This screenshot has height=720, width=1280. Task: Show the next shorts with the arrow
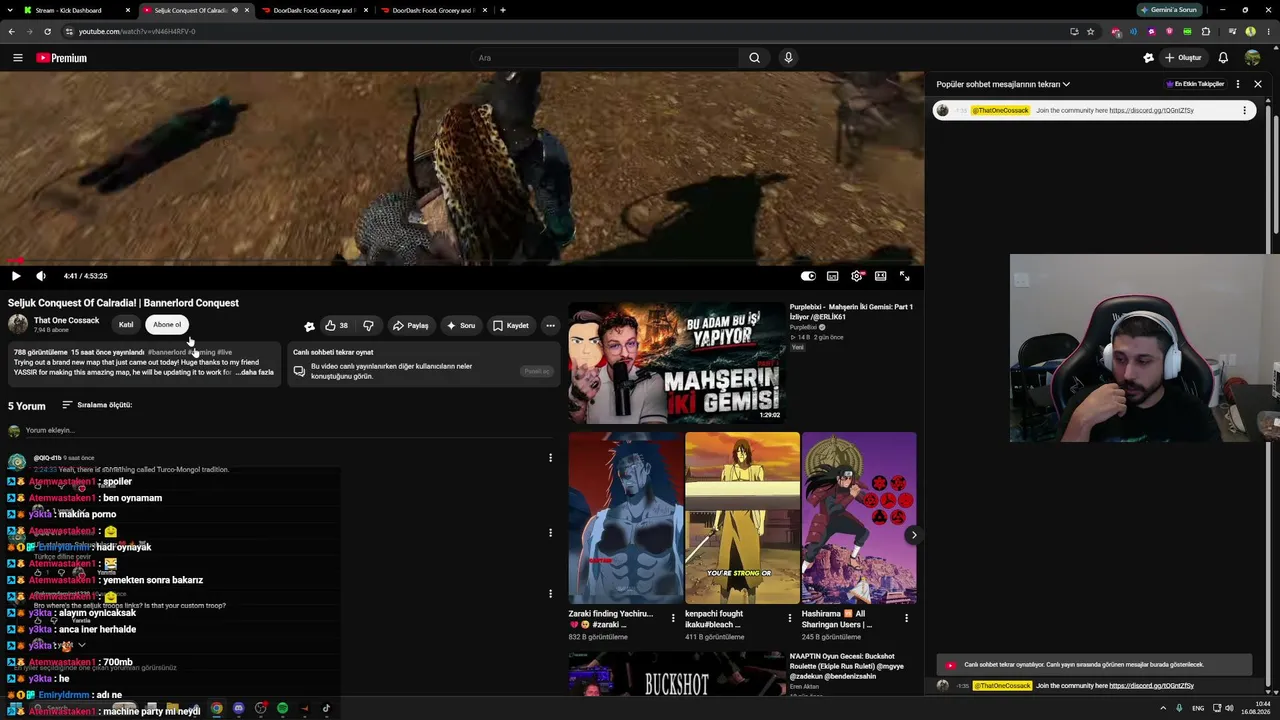(913, 535)
